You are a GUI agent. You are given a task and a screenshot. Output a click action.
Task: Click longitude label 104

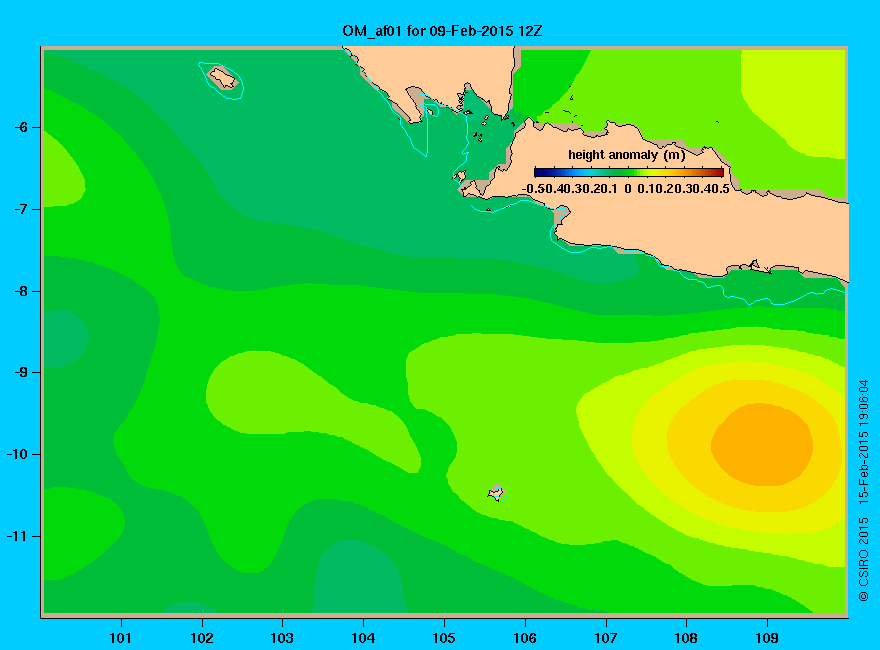point(363,638)
